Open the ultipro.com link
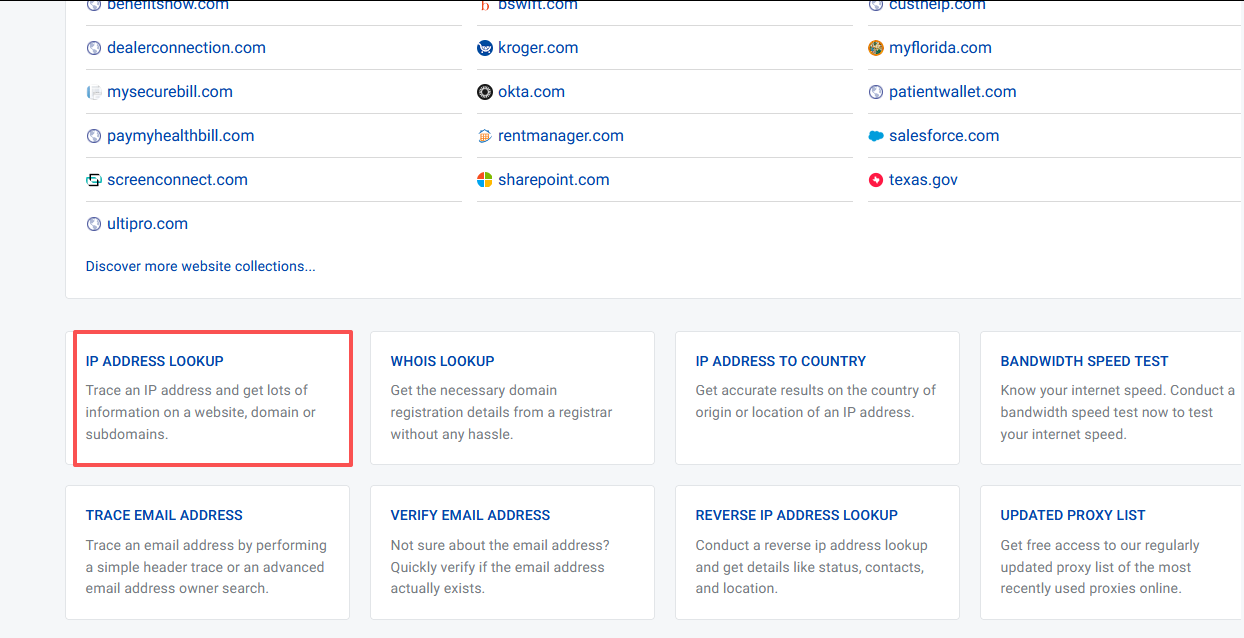1244x638 pixels. (147, 224)
